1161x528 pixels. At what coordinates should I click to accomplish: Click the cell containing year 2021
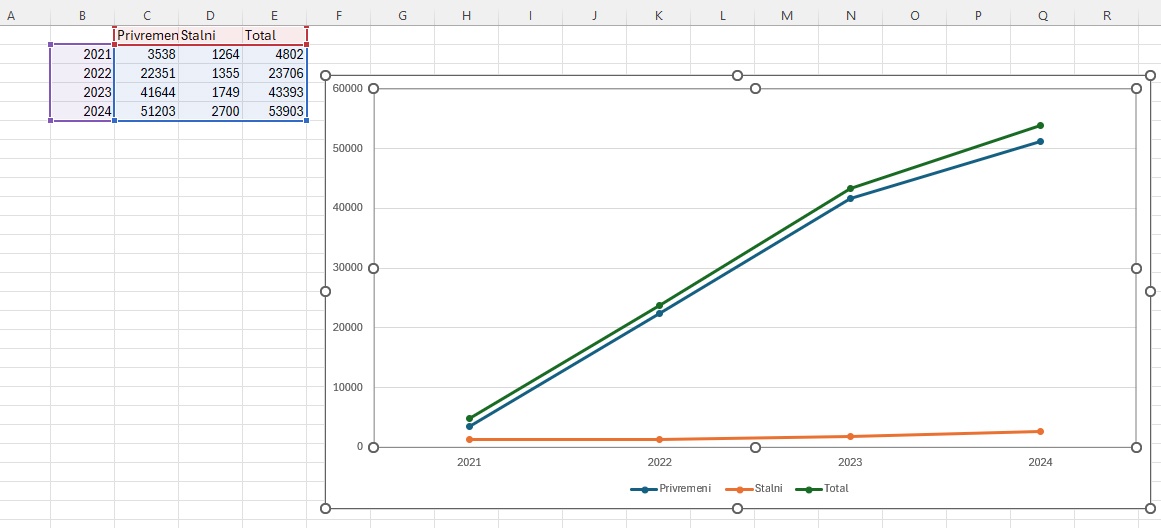coord(82,53)
